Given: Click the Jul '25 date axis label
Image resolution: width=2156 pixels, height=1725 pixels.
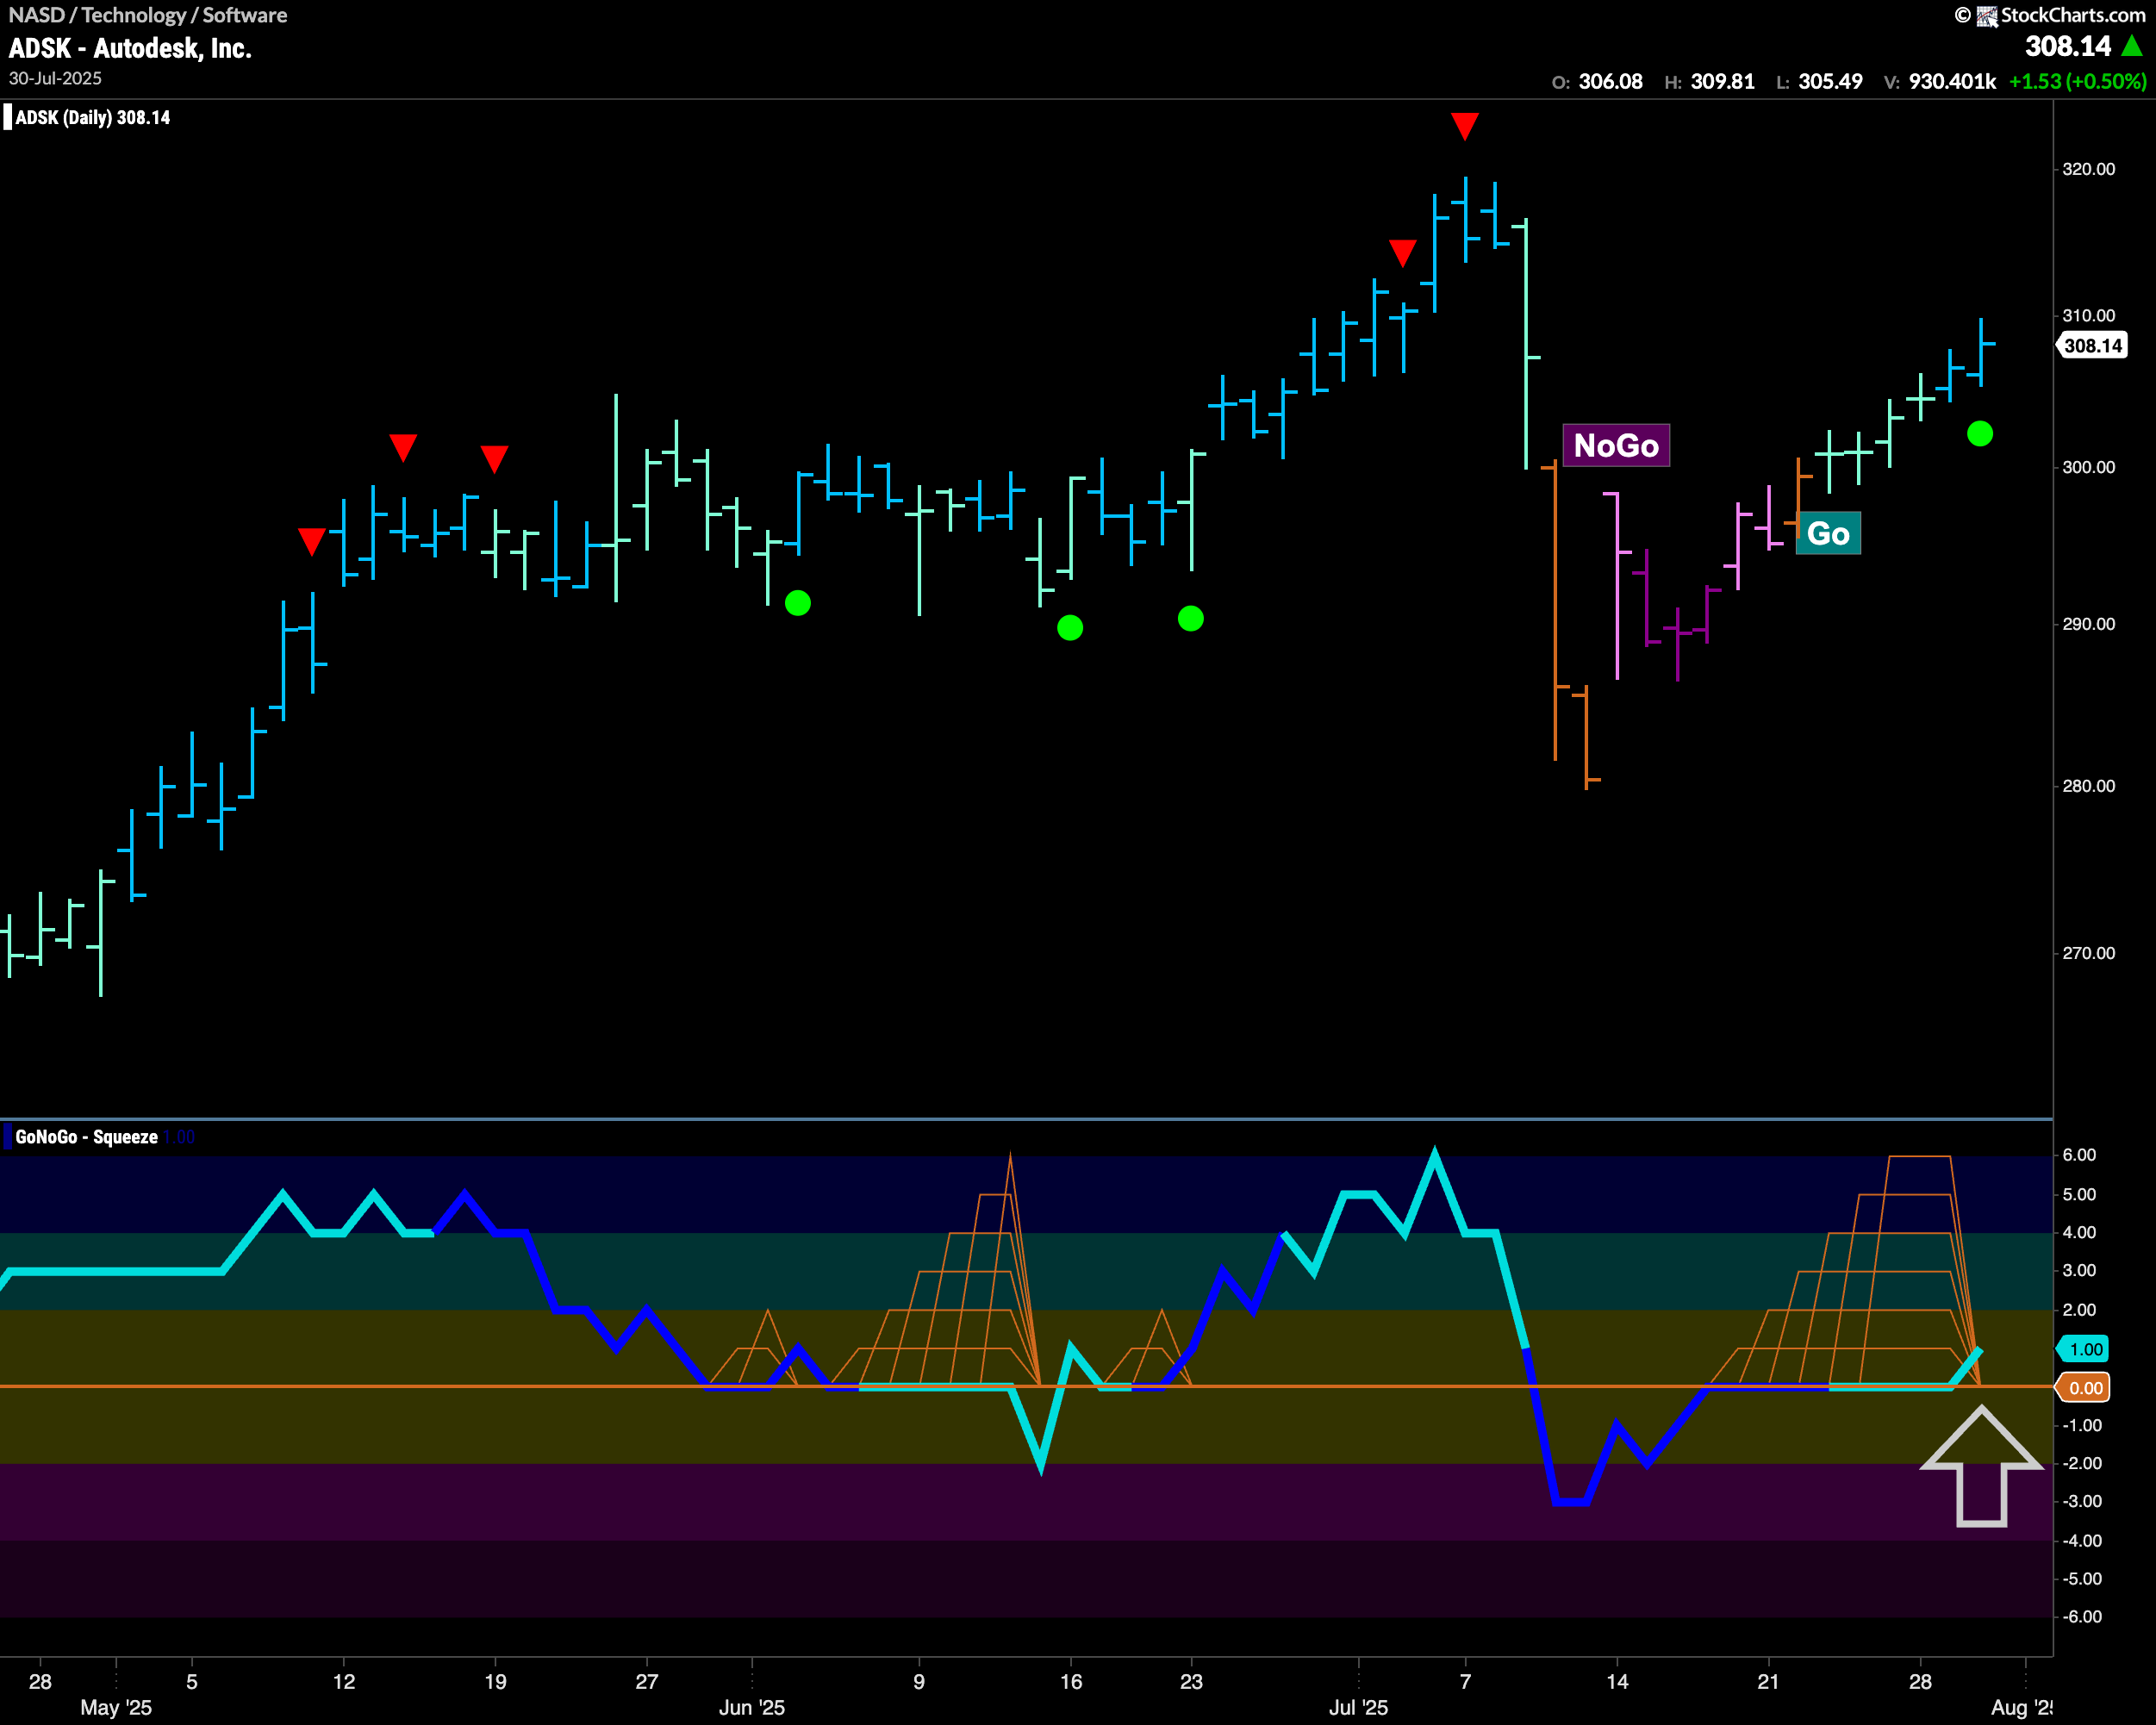Looking at the screenshot, I should point(1358,1707).
